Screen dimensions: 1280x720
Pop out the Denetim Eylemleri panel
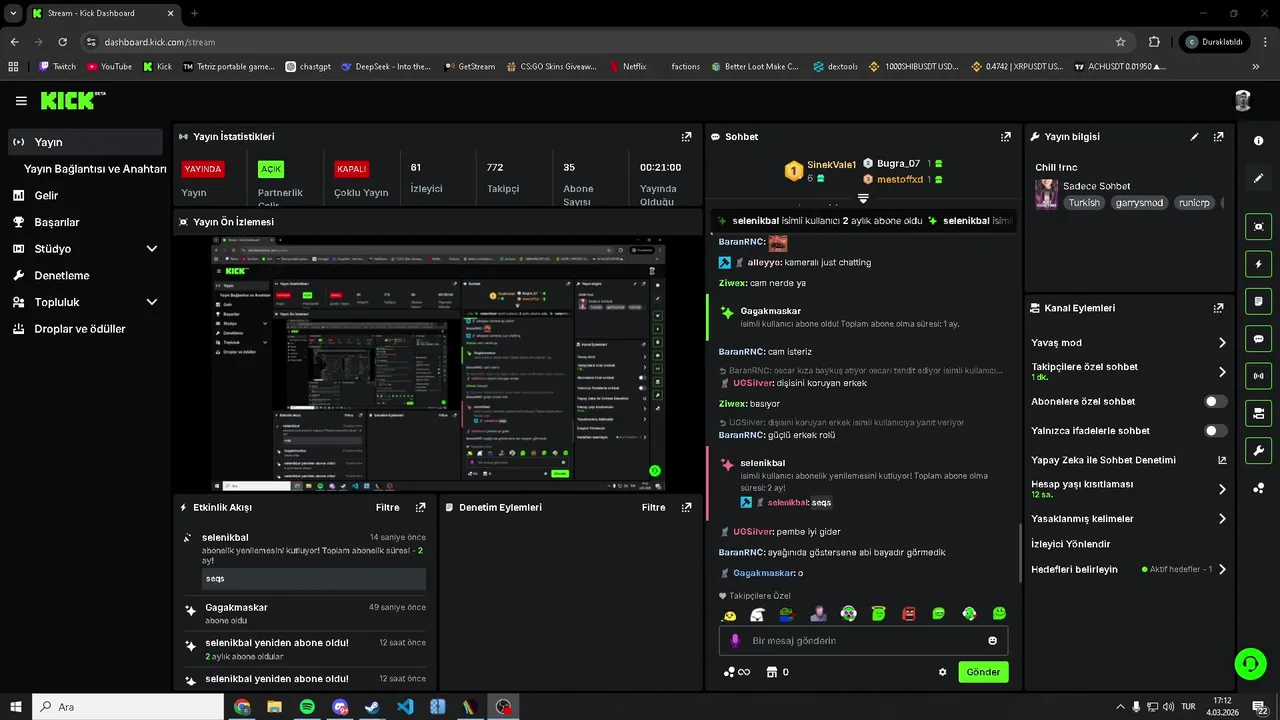686,508
